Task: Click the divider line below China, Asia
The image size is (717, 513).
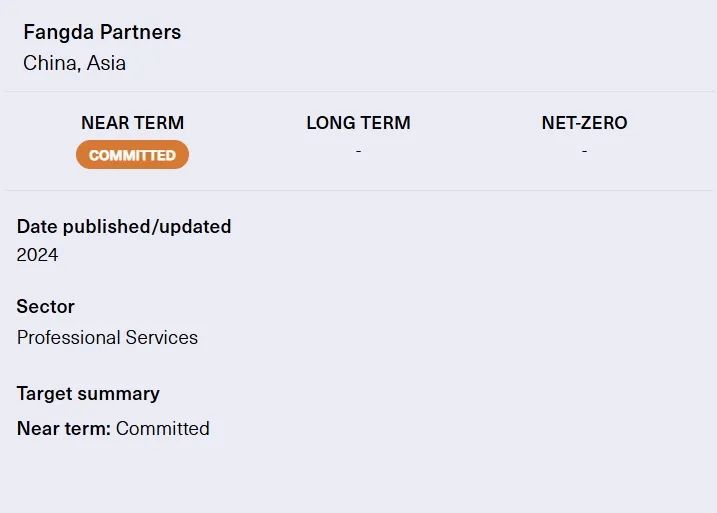Action: click(x=358, y=91)
